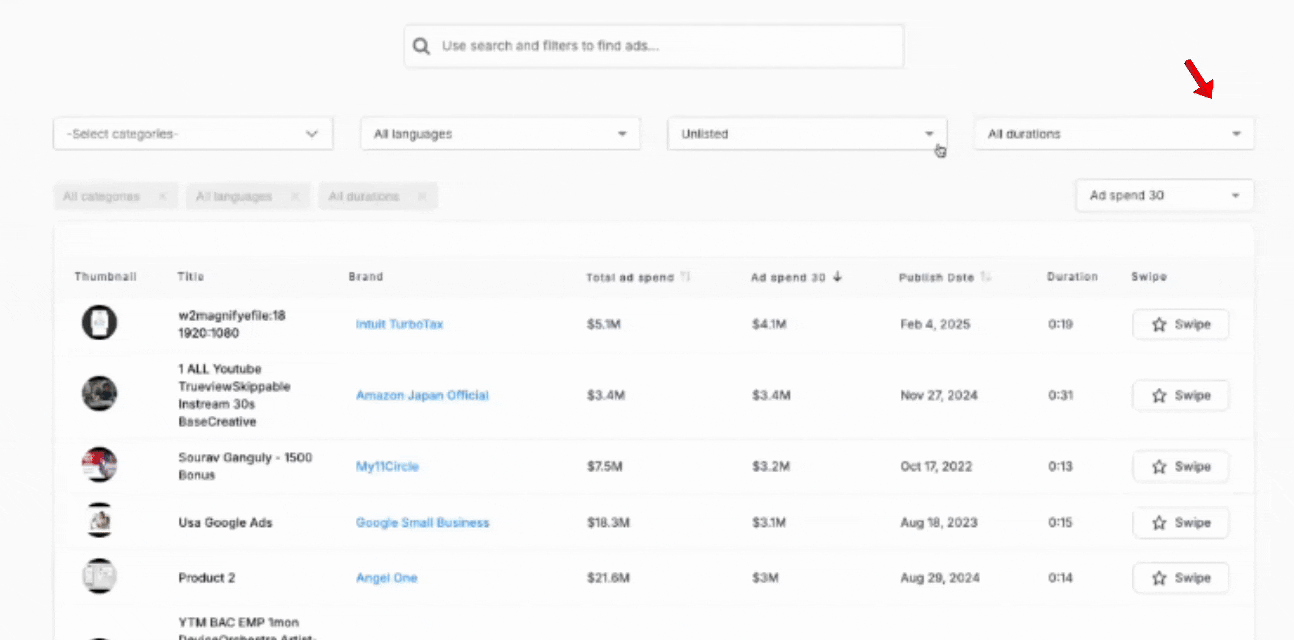Click Swipe on the Usa Google Ads row

pos(1180,522)
